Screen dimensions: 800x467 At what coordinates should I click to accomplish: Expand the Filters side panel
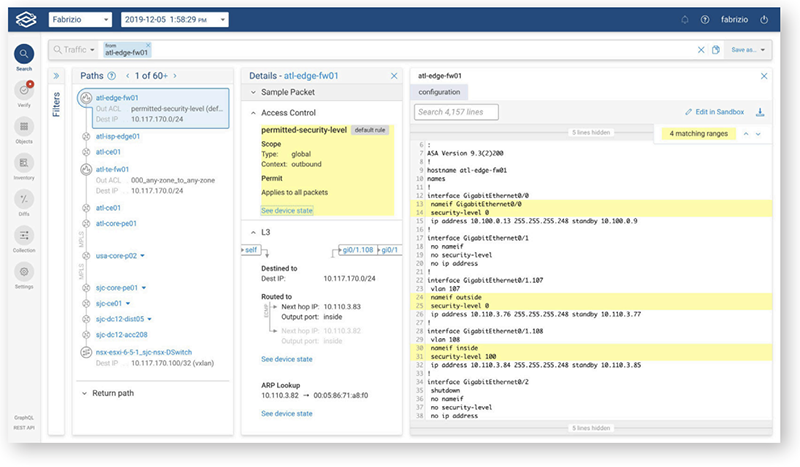coord(56,75)
